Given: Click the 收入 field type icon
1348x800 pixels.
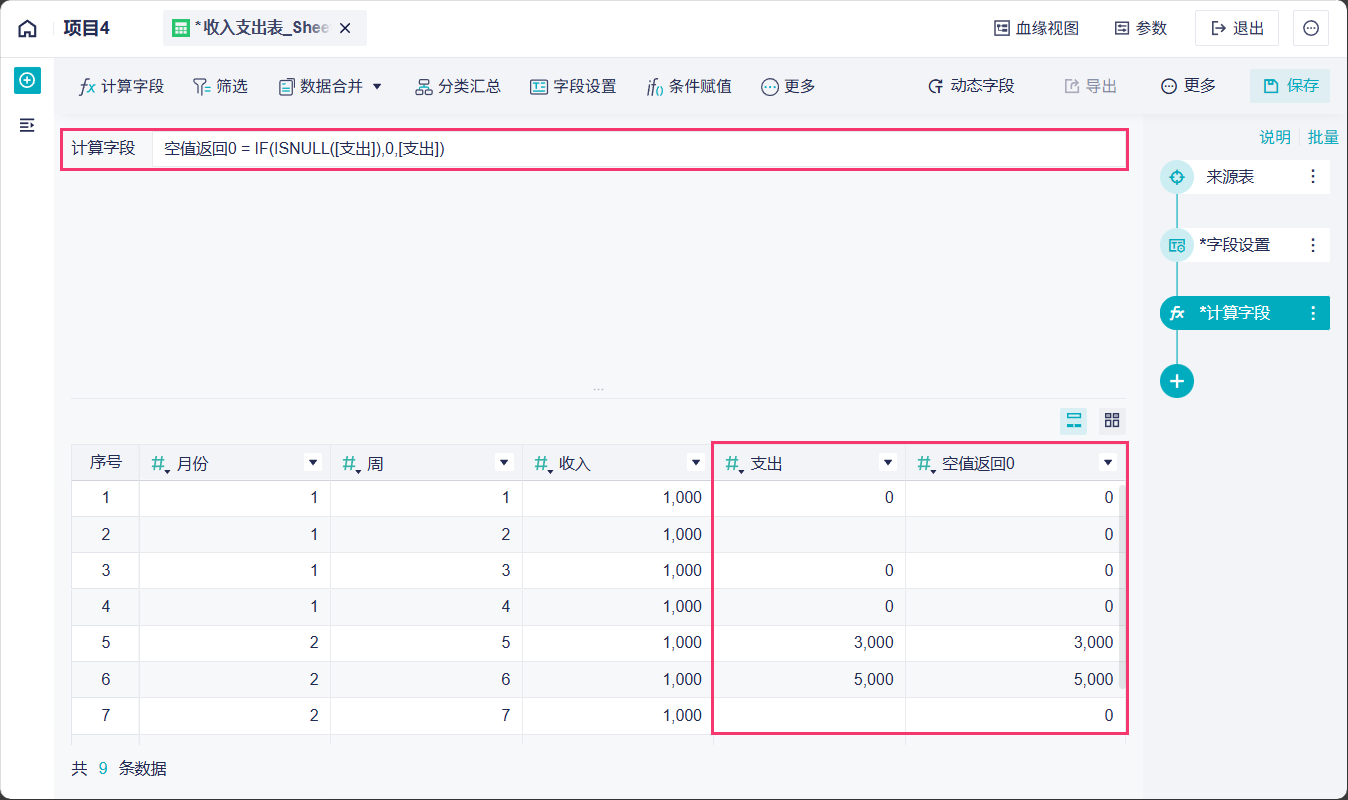Looking at the screenshot, I should 543,463.
